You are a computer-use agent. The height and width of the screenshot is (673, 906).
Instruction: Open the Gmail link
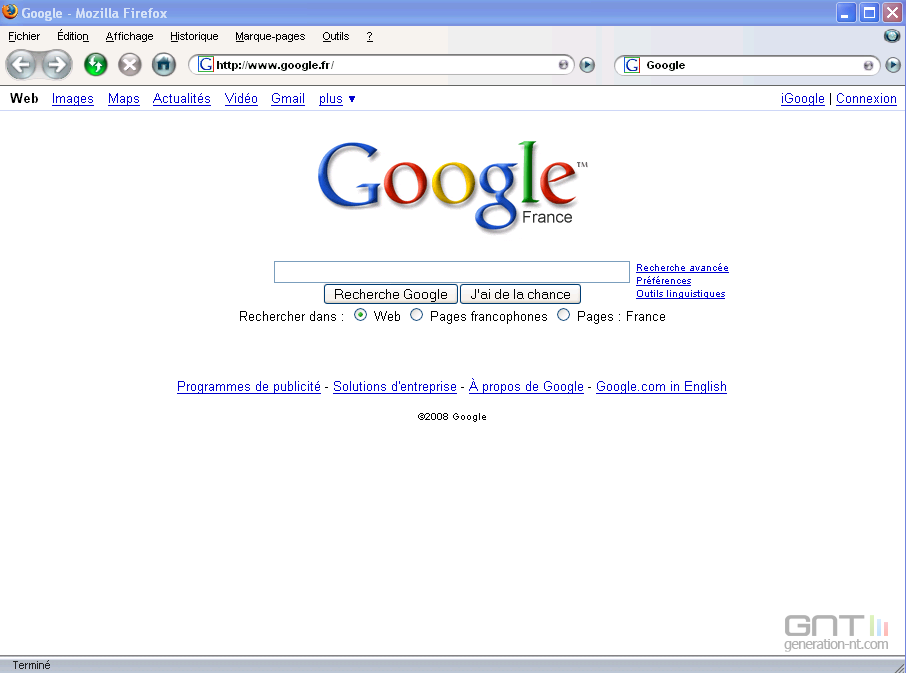click(288, 99)
